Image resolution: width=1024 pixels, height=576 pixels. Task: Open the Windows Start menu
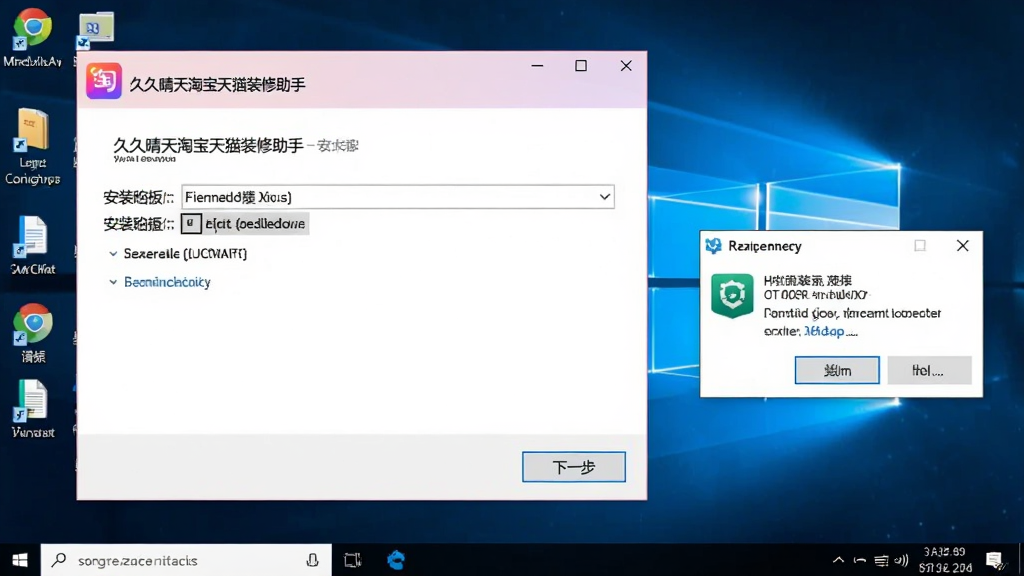(20, 560)
